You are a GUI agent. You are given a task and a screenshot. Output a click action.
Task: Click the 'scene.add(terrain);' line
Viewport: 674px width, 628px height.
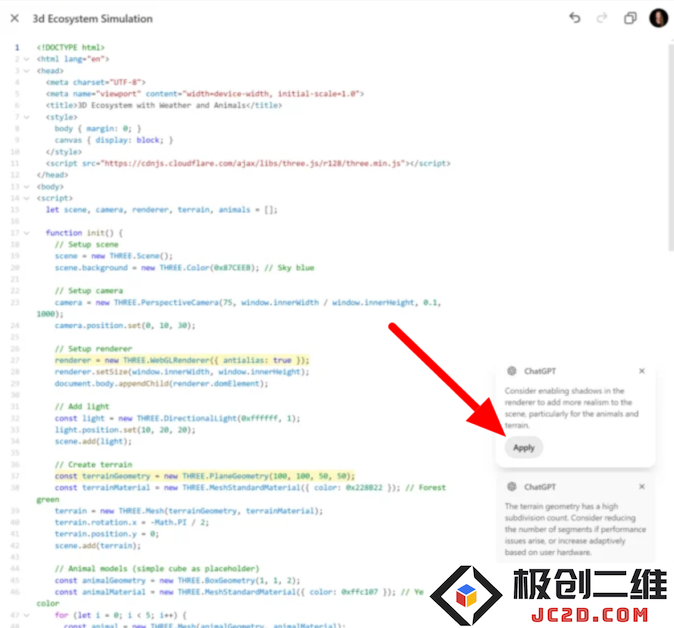coord(98,545)
